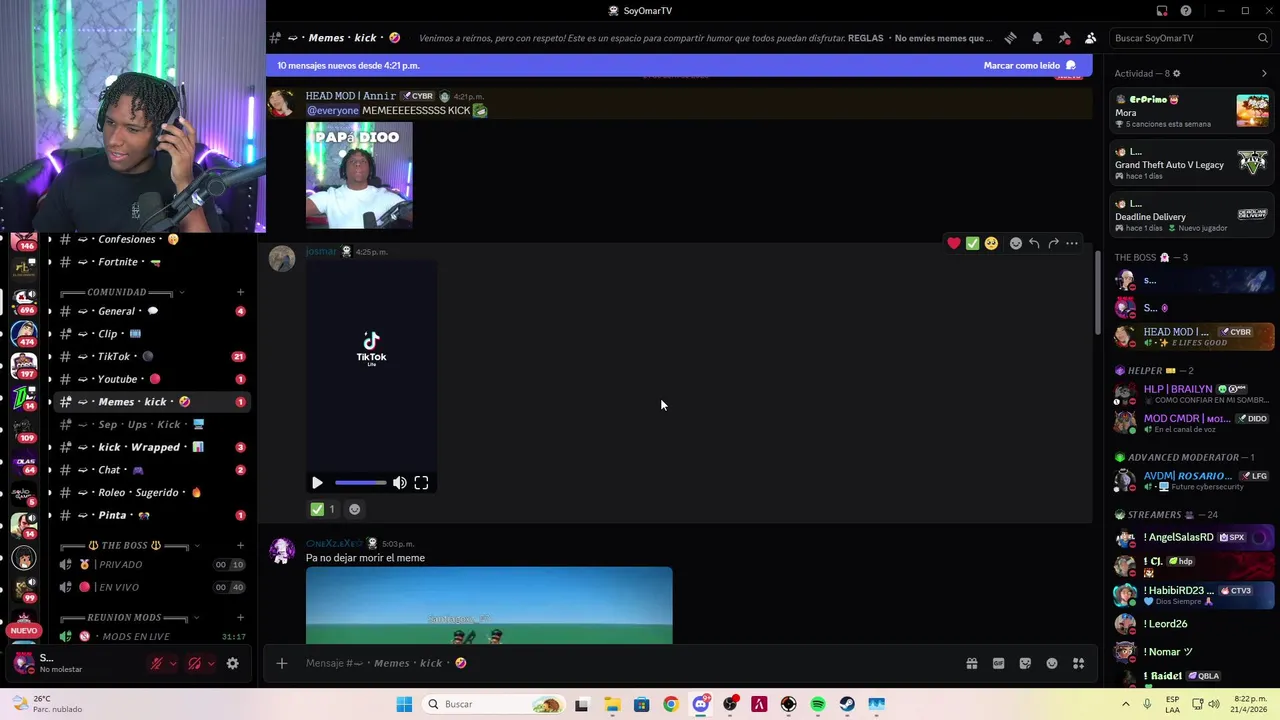Open Actividad settings gear
Image resolution: width=1280 pixels, height=720 pixels.
tap(1176, 73)
